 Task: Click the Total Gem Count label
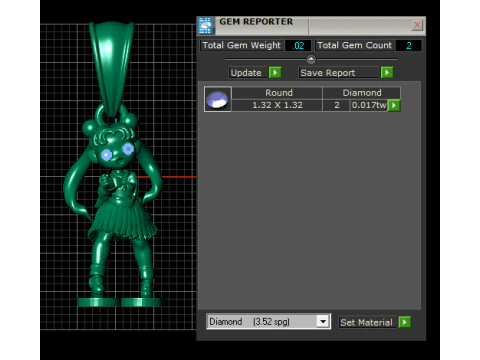(355, 45)
